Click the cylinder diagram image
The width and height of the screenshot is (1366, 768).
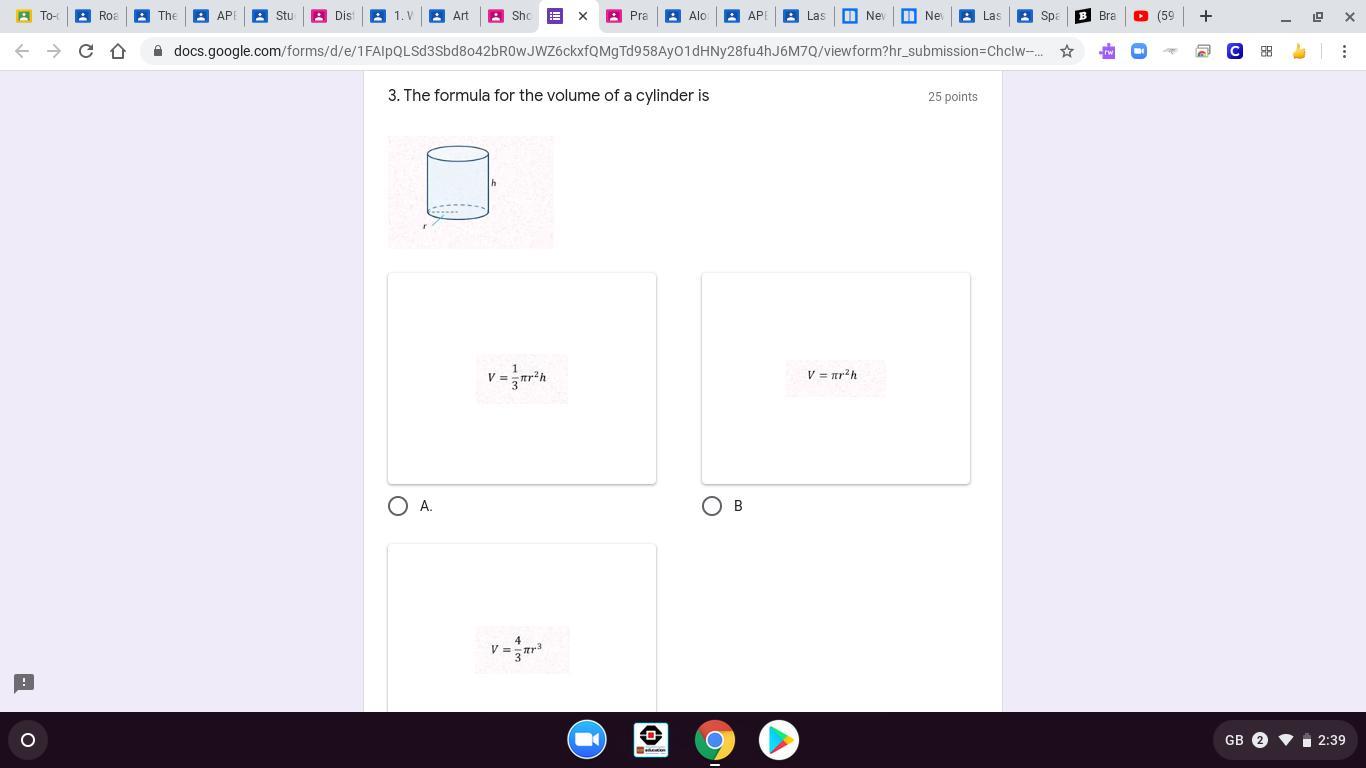click(470, 192)
